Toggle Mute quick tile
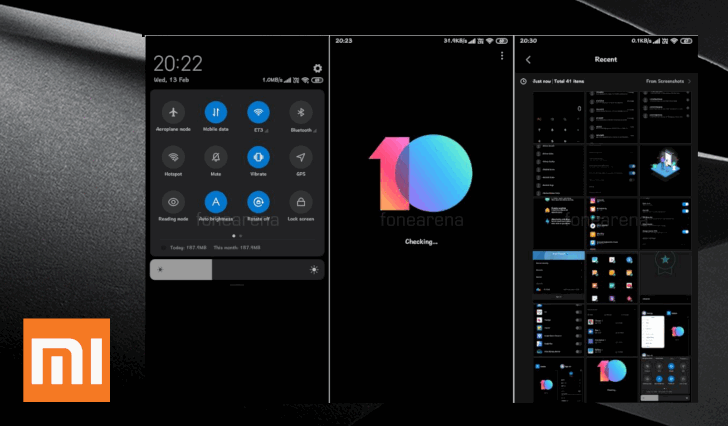This screenshot has height=426, width=728. pos(216,157)
